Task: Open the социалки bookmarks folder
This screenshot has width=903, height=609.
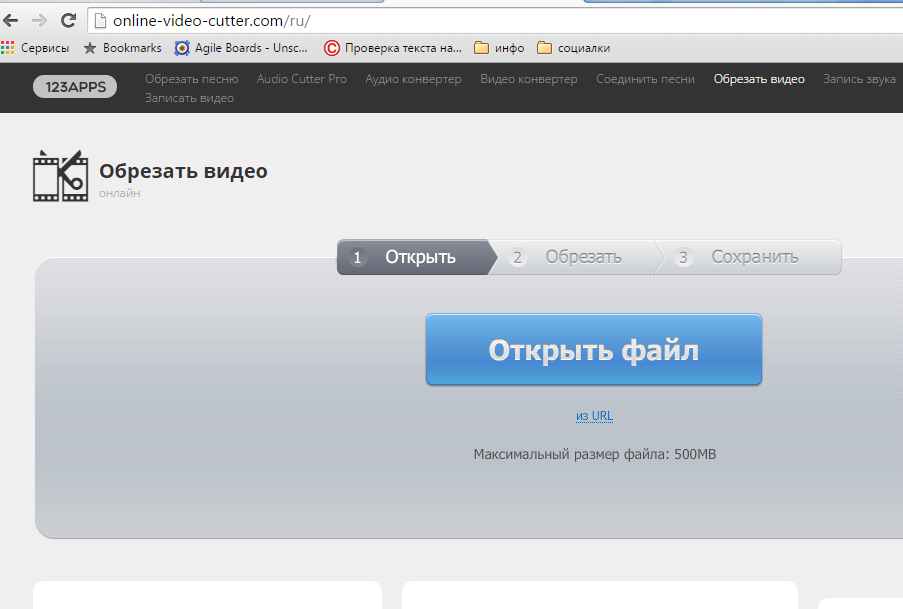Action: (x=573, y=48)
